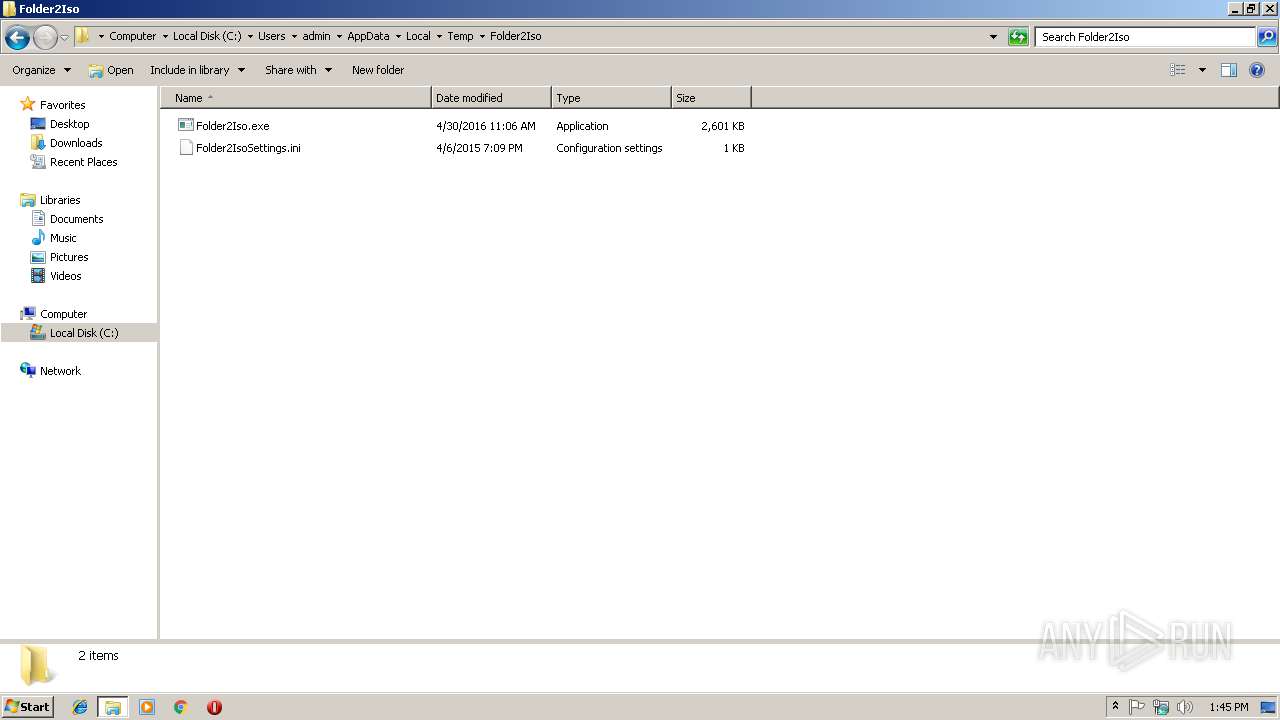Expand dropdown arrow after Users breadcrumb

pyautogui.click(x=294, y=36)
